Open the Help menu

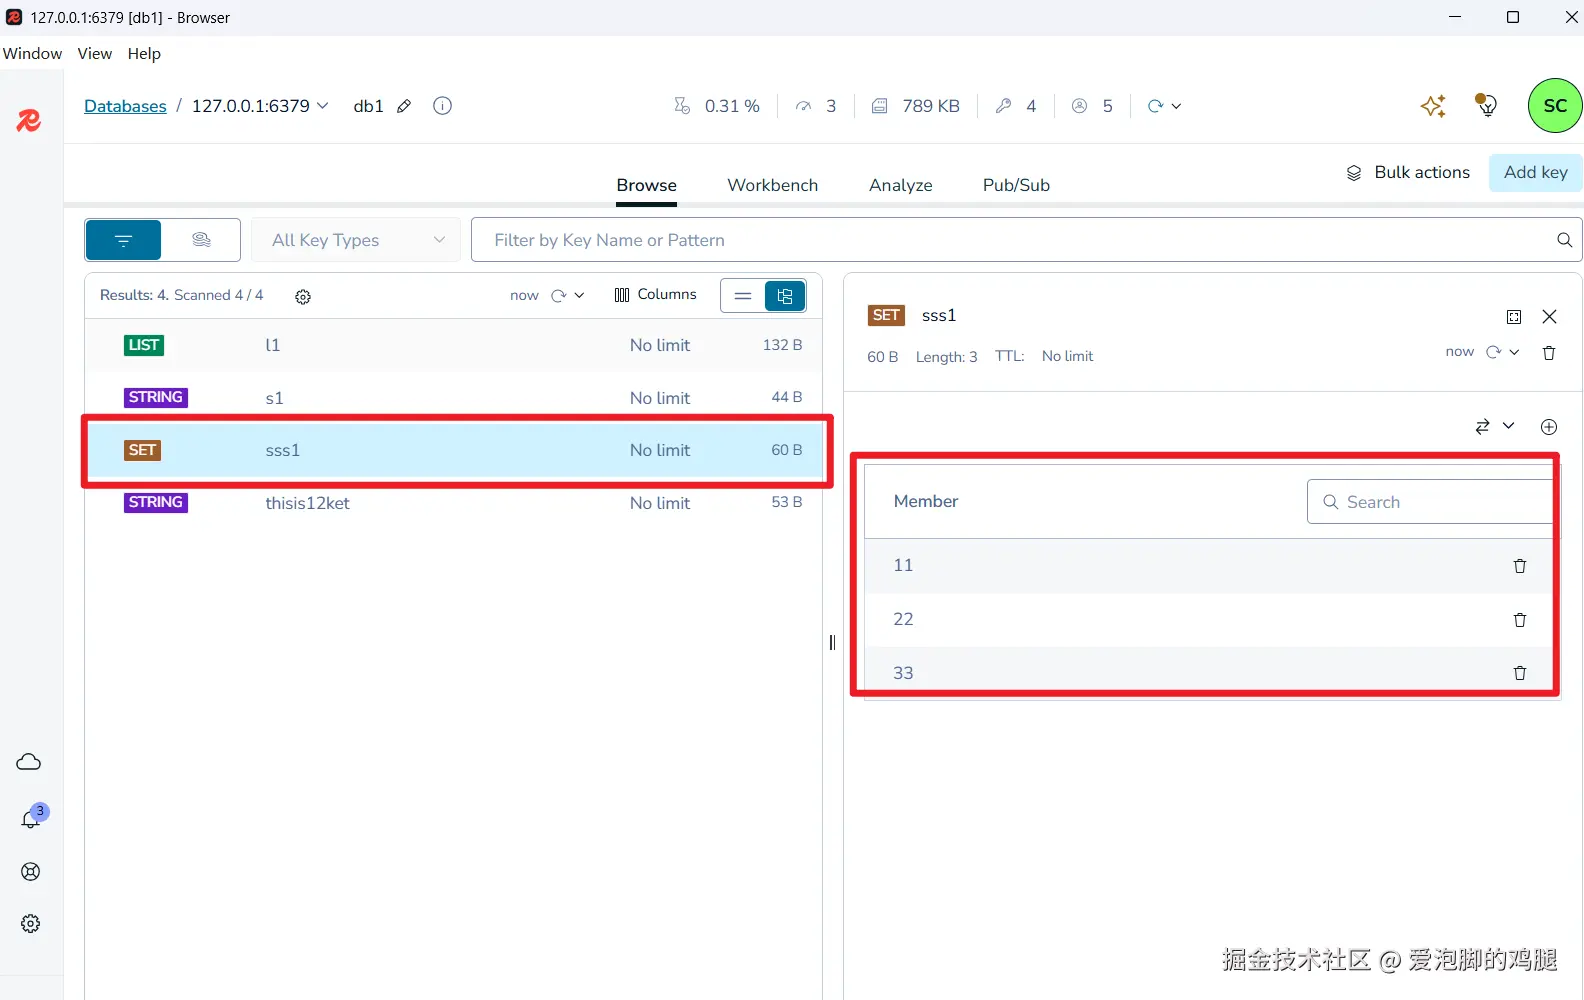click(x=144, y=54)
